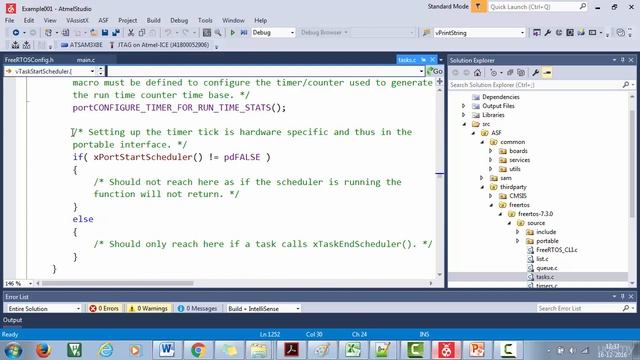The image size is (640, 360).
Task: Click the Save icon in the toolbar
Action: pos(105,33)
